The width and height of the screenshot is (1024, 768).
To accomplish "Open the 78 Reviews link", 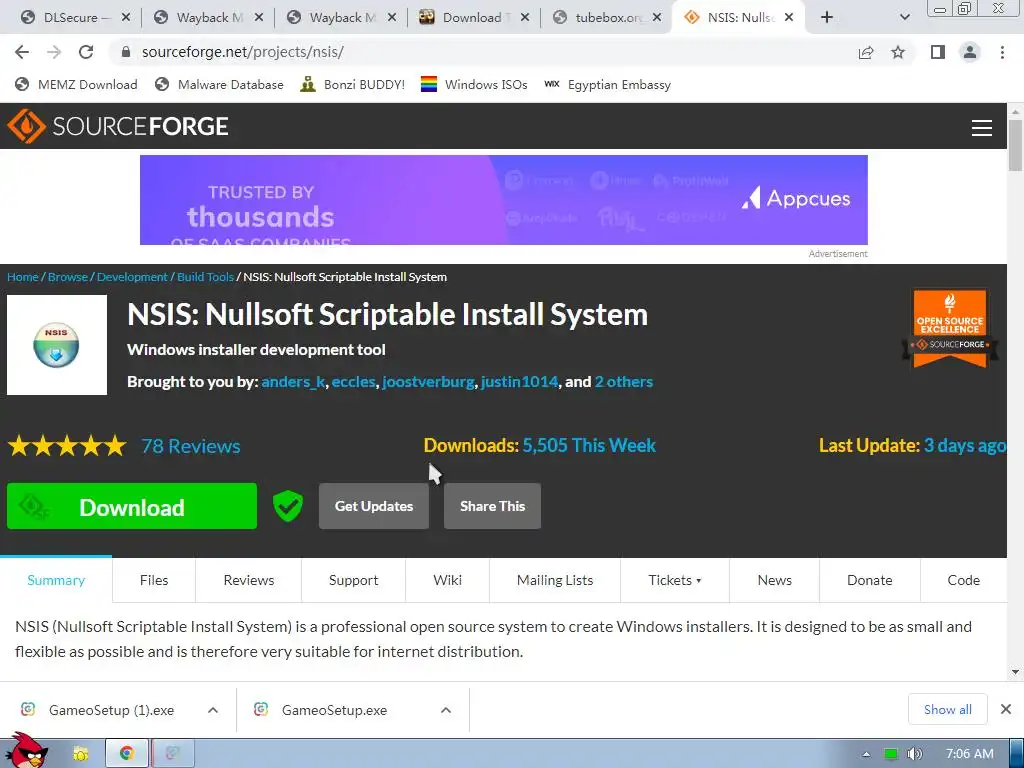I will click(191, 446).
